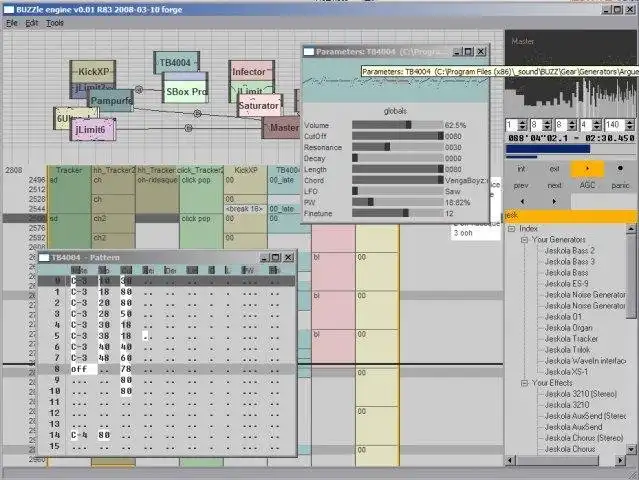This screenshot has width=639, height=480.
Task: Select Jeskola Chorus (Stereo) effect
Action: (584, 438)
